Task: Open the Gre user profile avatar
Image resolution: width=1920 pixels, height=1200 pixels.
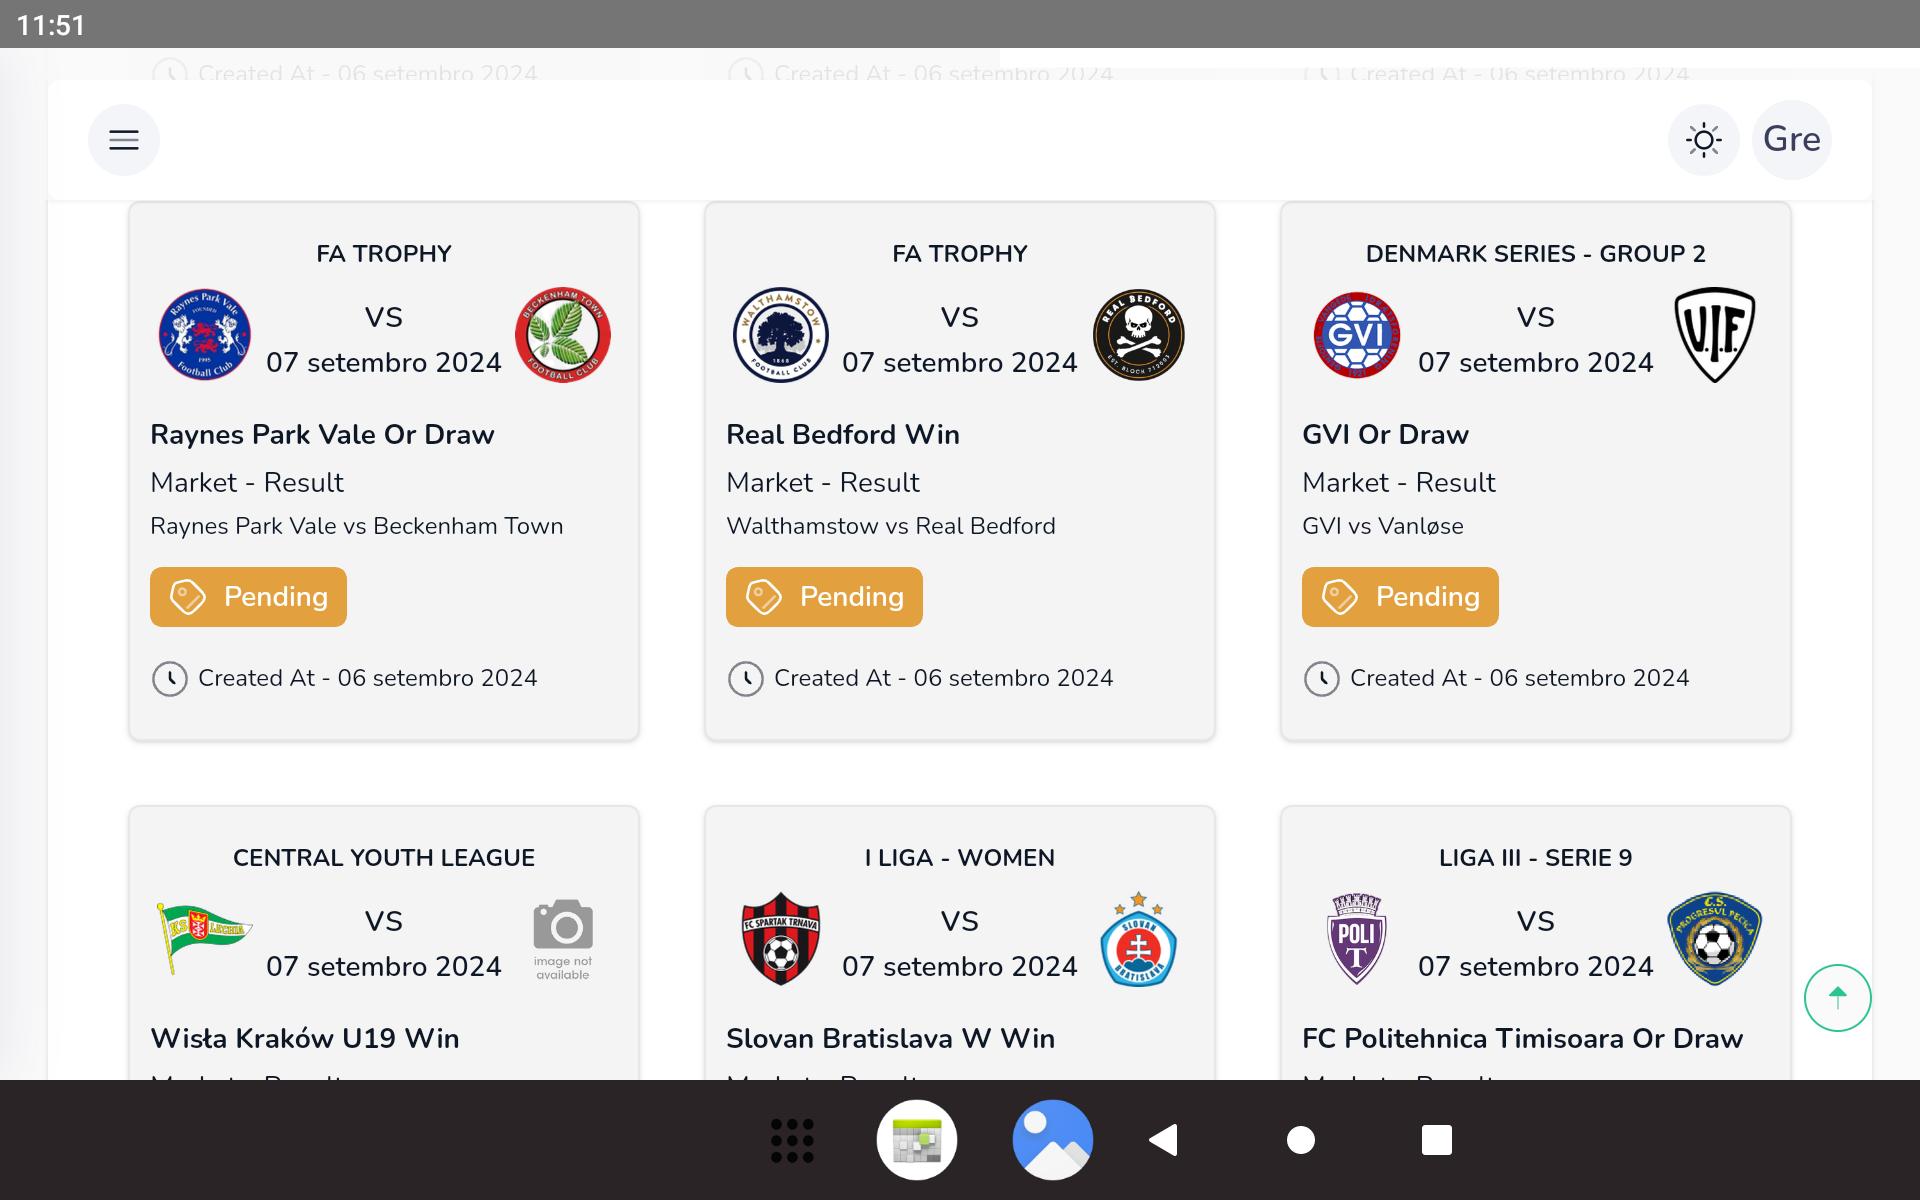Action: [1792, 140]
